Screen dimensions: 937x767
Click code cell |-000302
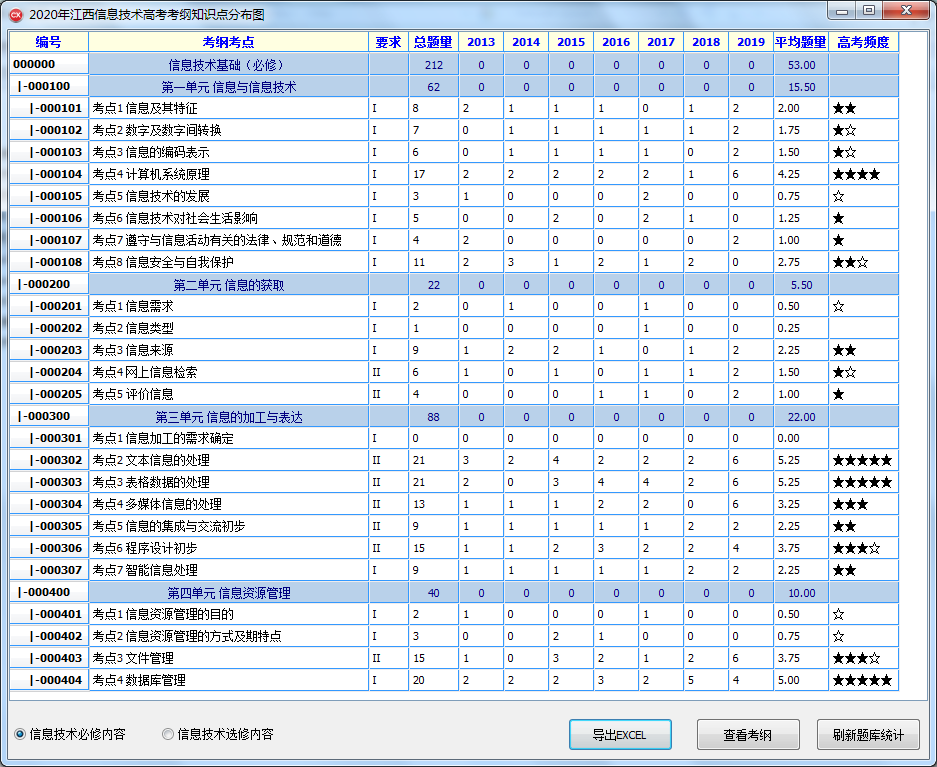[49, 460]
